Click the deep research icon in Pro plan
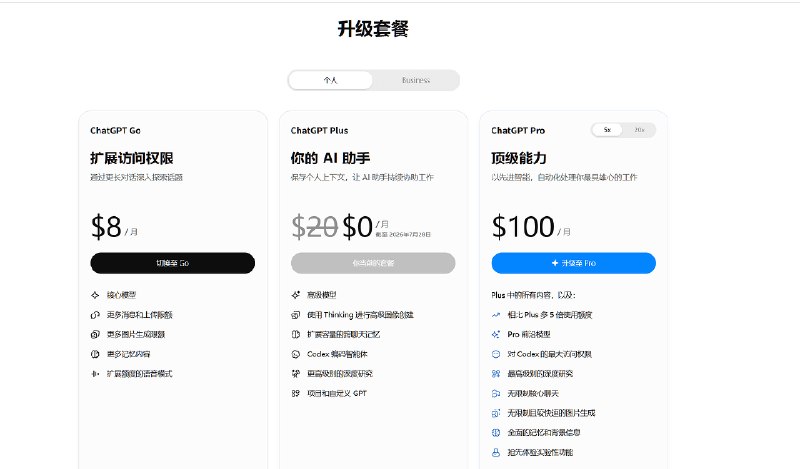The width and height of the screenshot is (800, 469). point(496,374)
